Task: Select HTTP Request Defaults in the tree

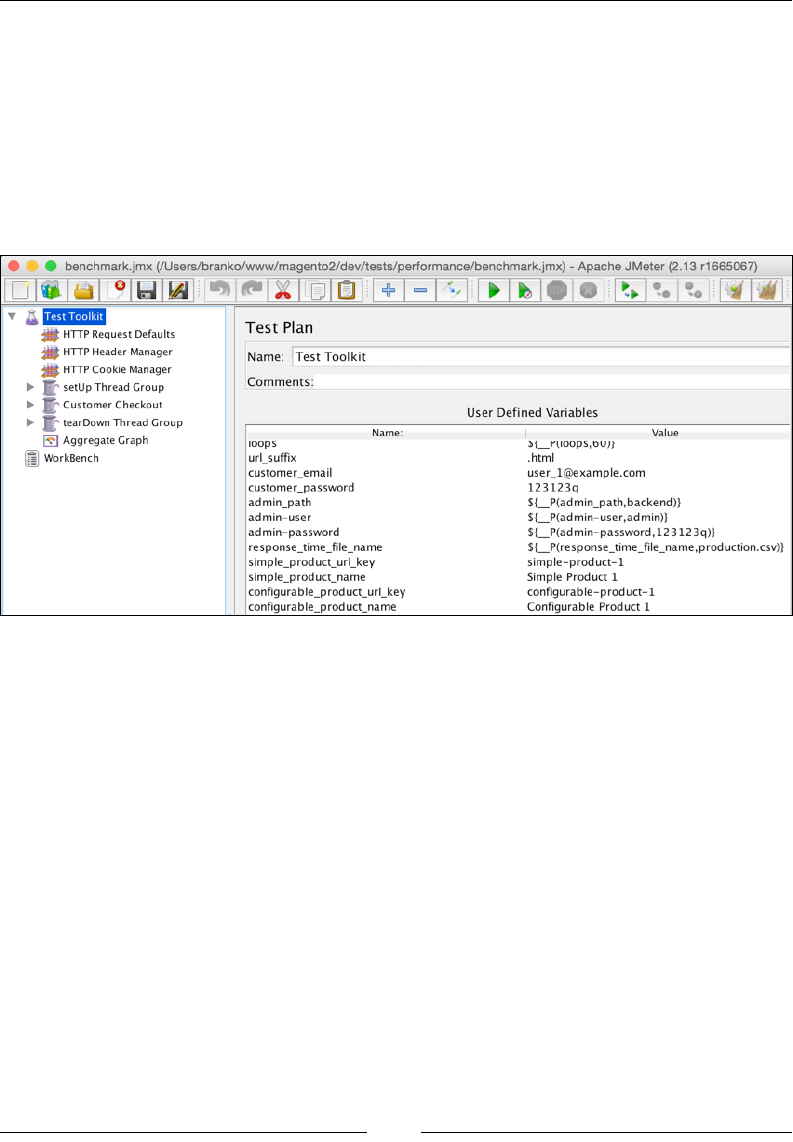Action: [119, 334]
